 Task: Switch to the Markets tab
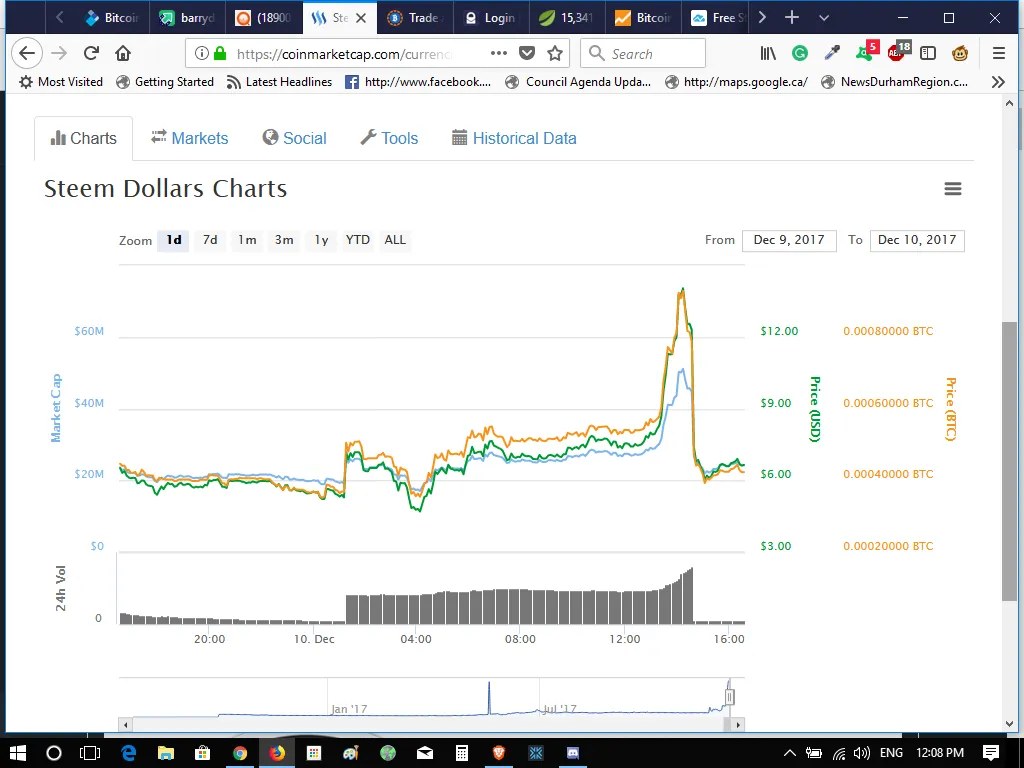coord(189,138)
